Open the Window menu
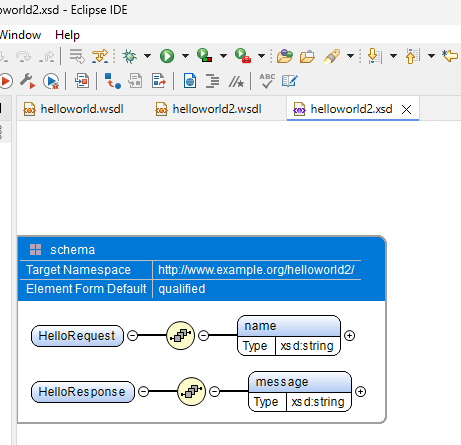 click(20, 35)
